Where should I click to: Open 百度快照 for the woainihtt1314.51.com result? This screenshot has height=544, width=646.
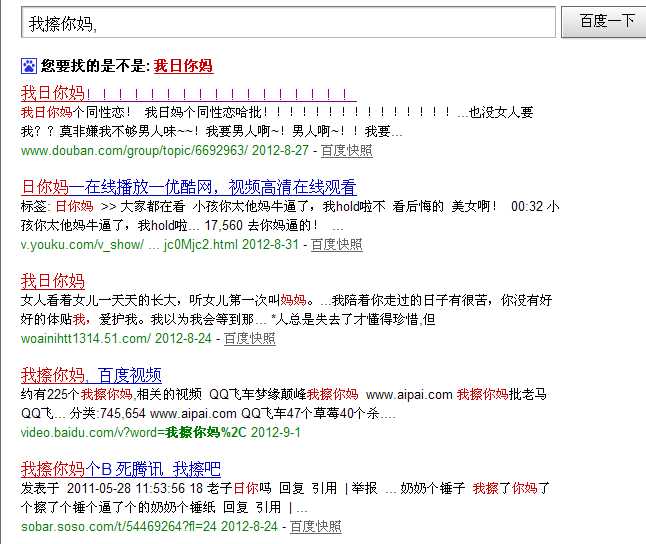(x=250, y=338)
